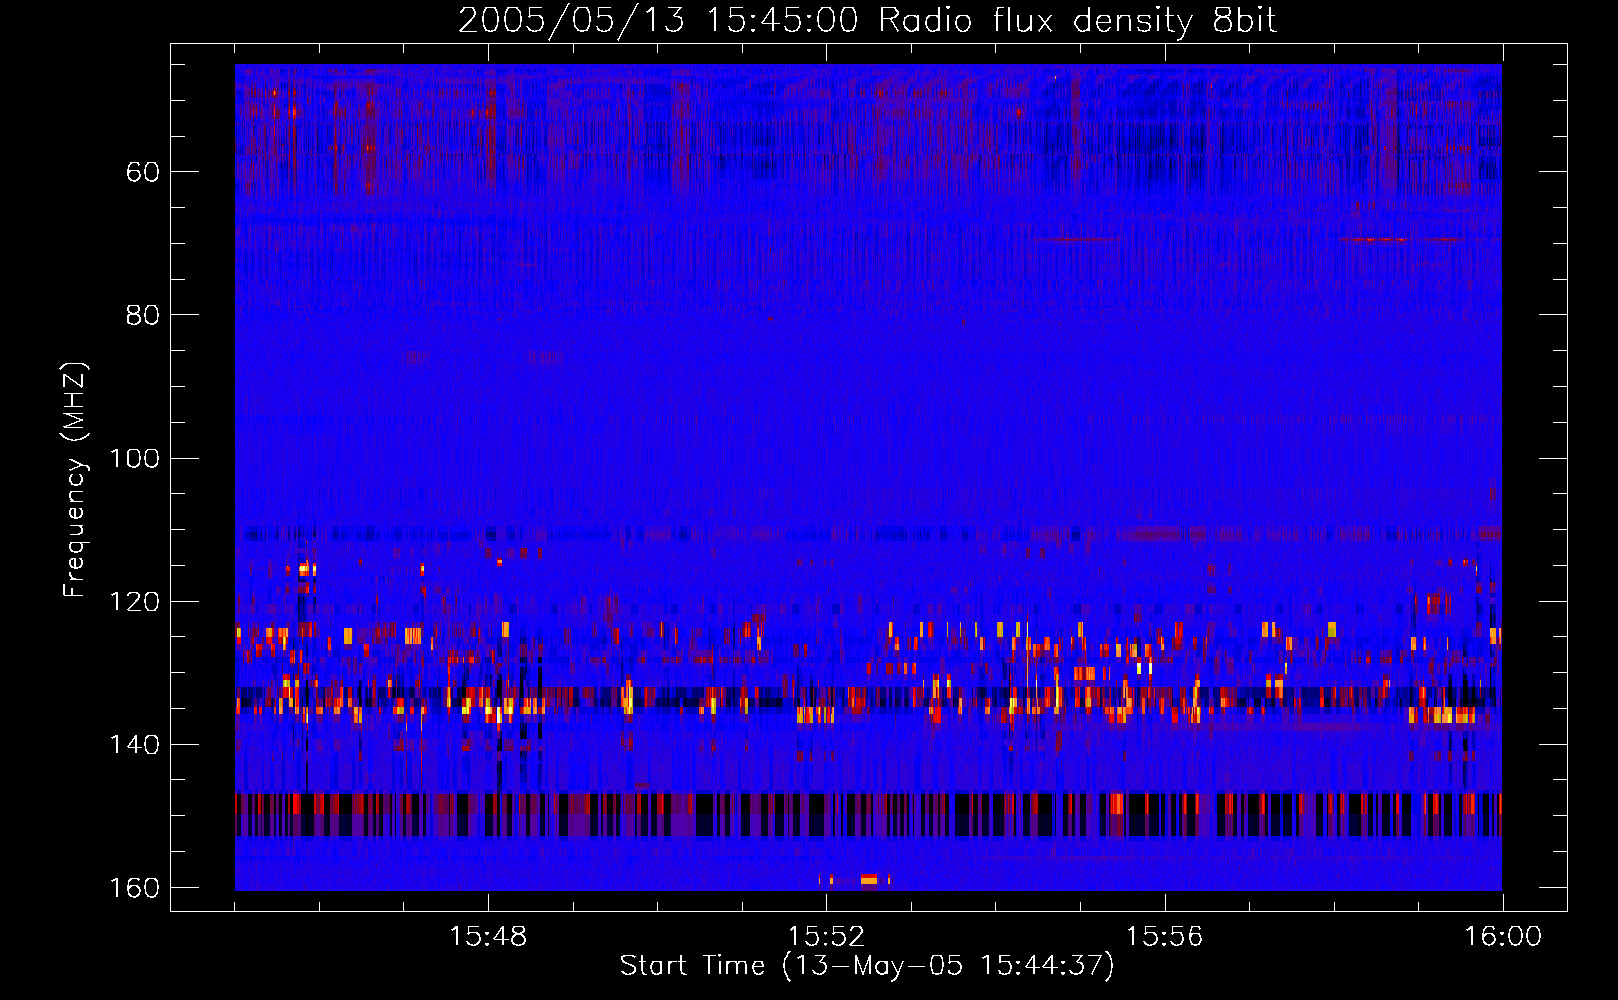This screenshot has width=1618, height=1000.
Task: Click the '15:52' time tick label
Action: click(x=826, y=937)
